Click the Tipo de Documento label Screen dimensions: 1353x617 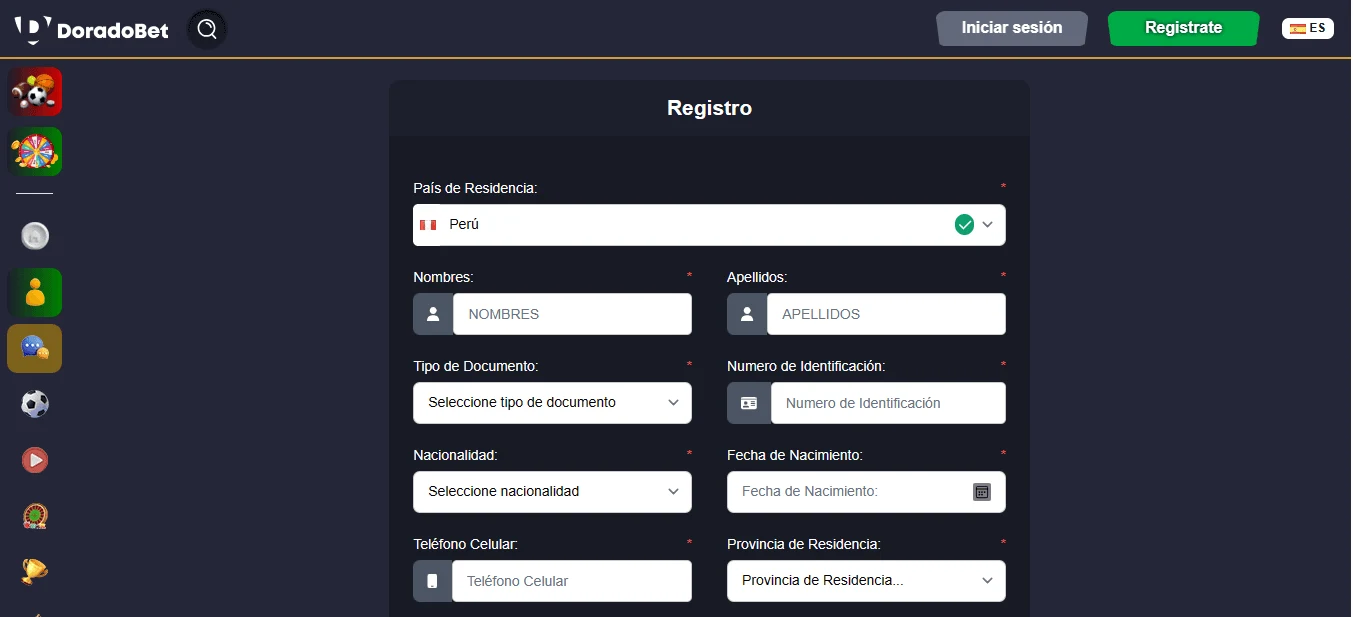pyautogui.click(x=475, y=366)
